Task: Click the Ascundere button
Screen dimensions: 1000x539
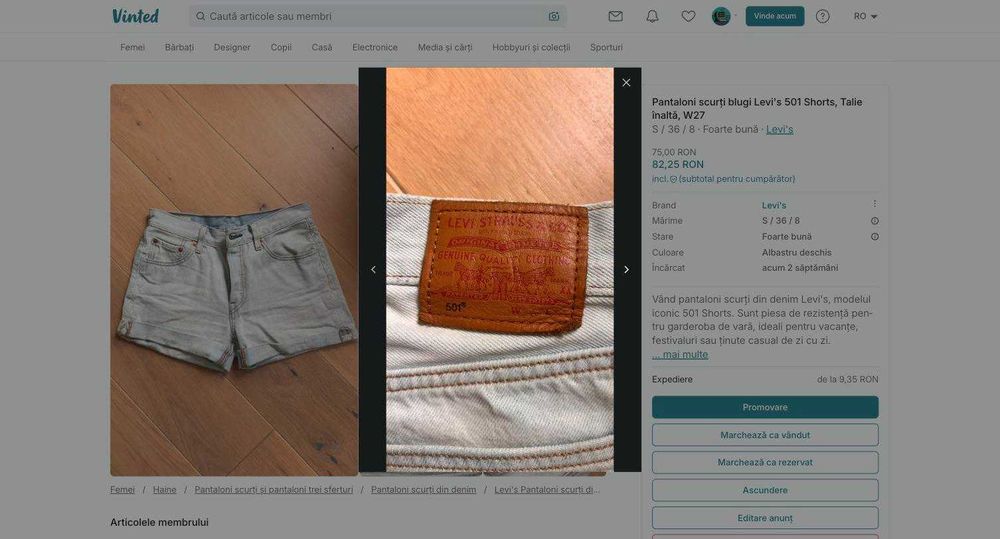Action: coord(765,490)
